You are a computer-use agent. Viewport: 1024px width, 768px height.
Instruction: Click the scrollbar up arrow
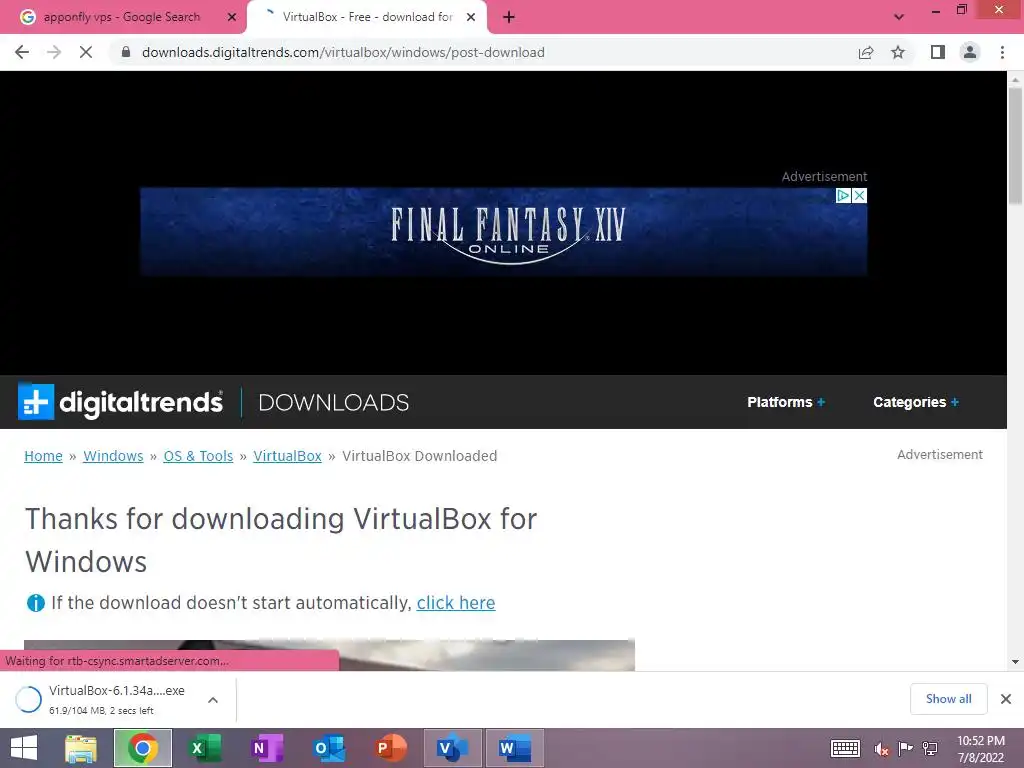1015,80
